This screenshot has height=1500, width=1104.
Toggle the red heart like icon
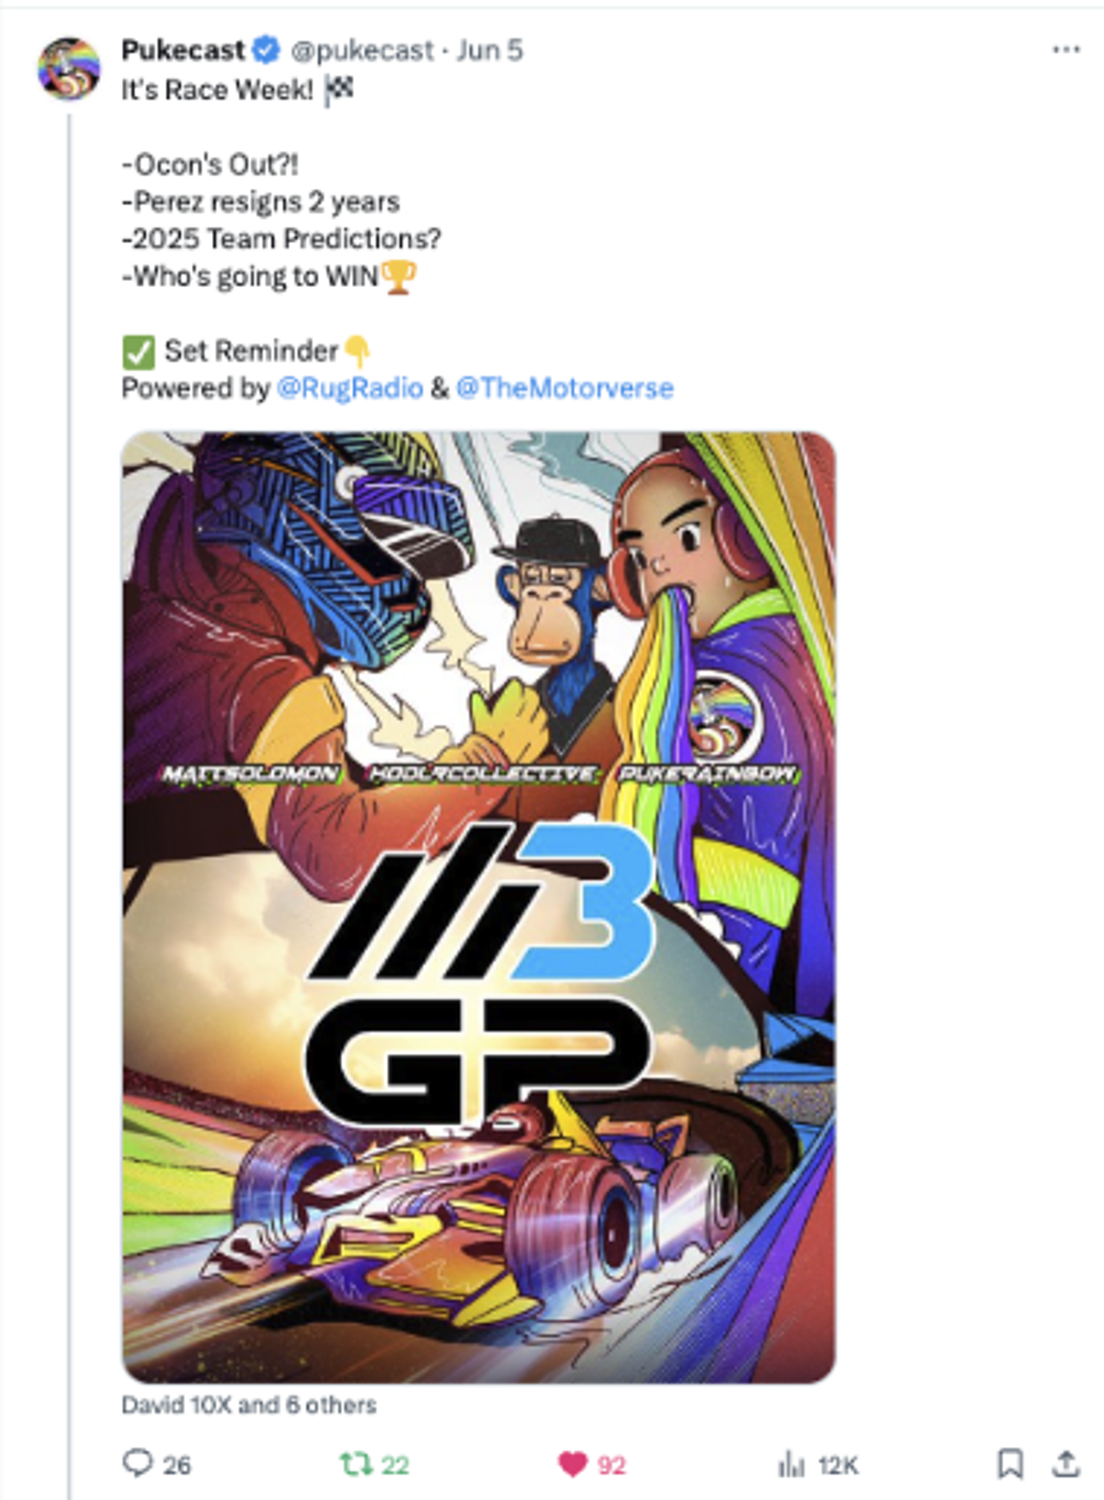[573, 1465]
